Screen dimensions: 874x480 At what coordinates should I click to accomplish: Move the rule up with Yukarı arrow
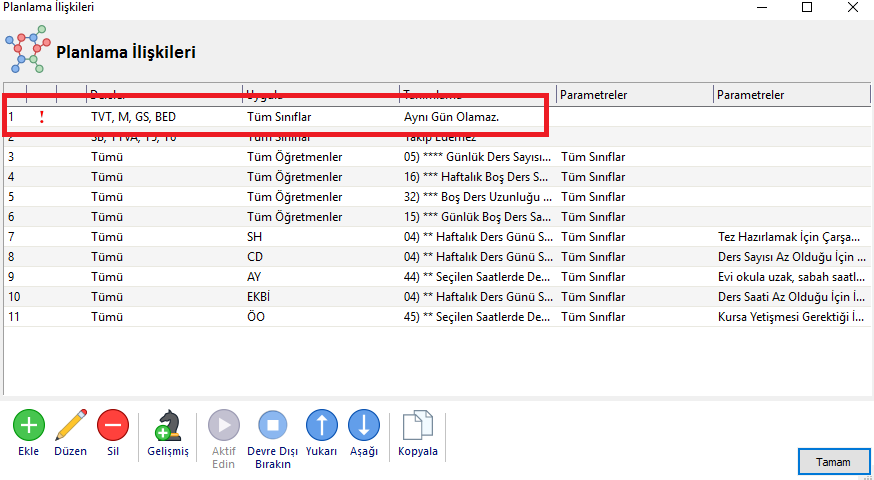(x=321, y=426)
